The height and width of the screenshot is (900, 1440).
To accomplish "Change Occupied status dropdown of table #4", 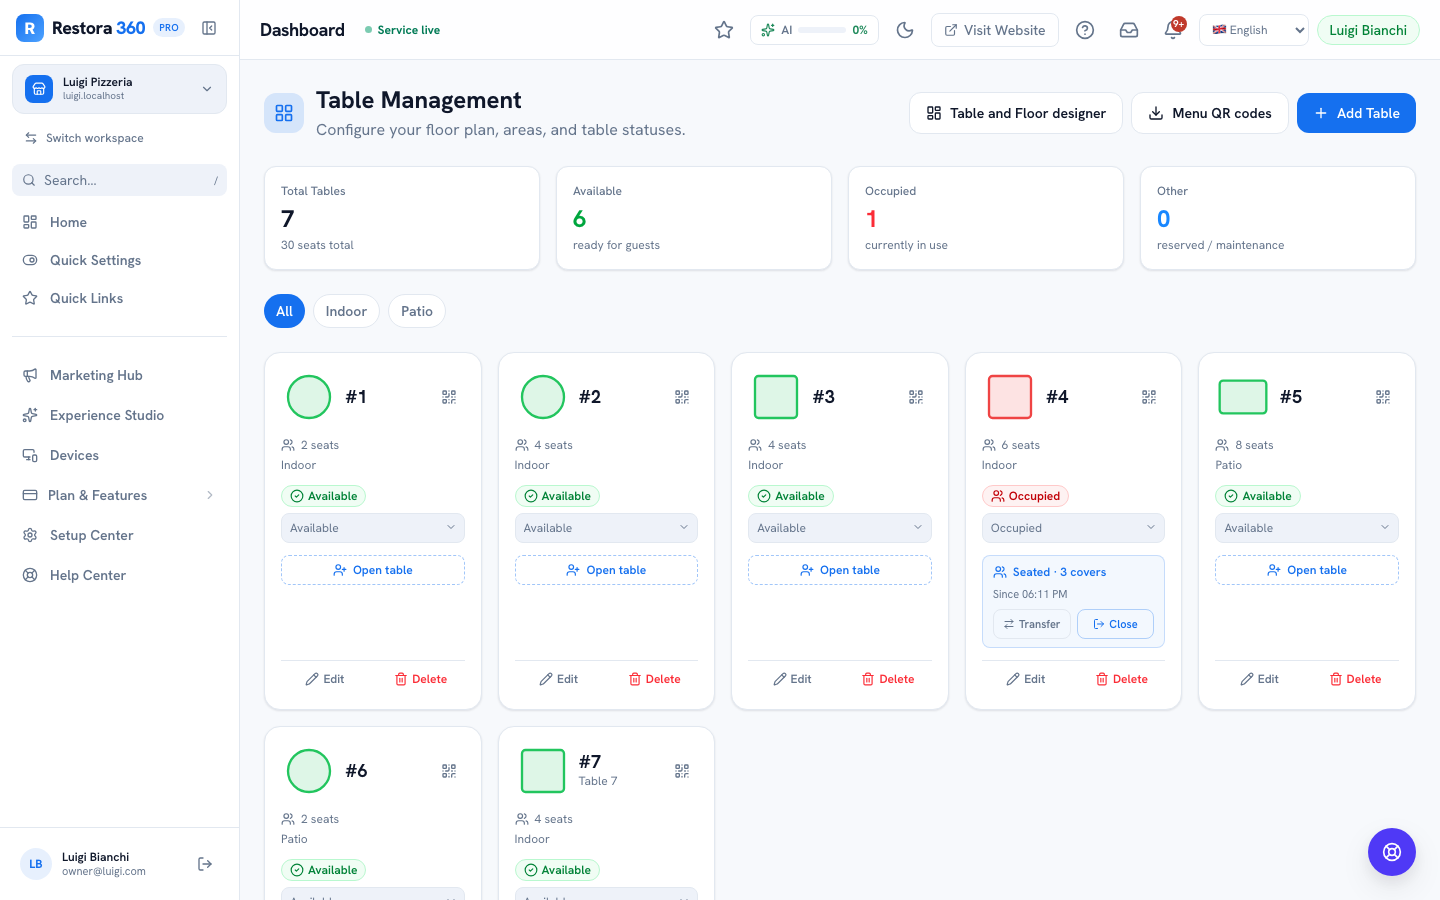I will point(1073,528).
